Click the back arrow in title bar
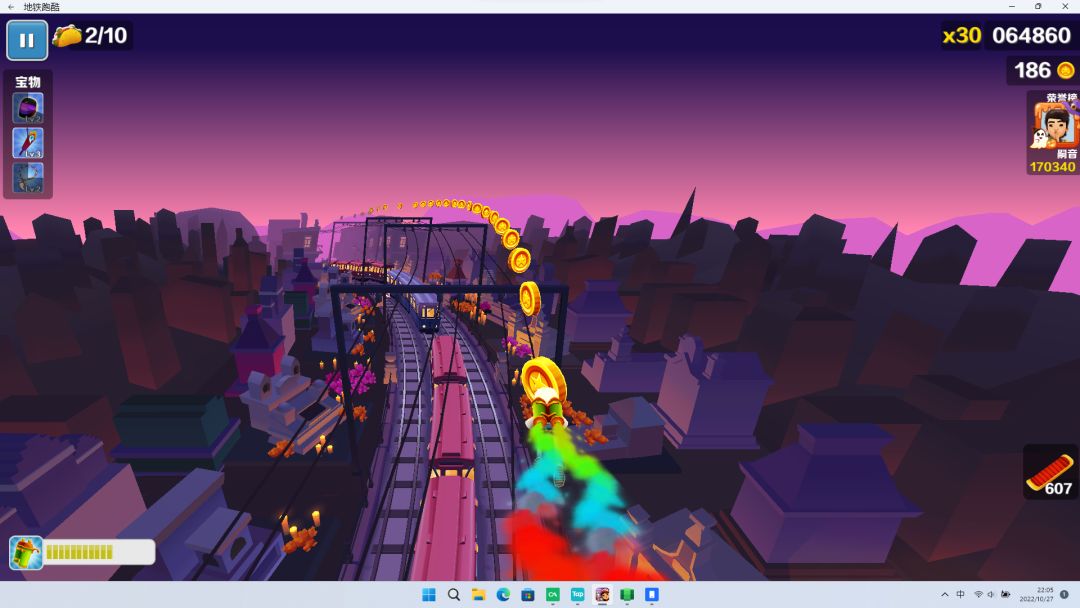The image size is (1080, 608). tap(10, 6)
